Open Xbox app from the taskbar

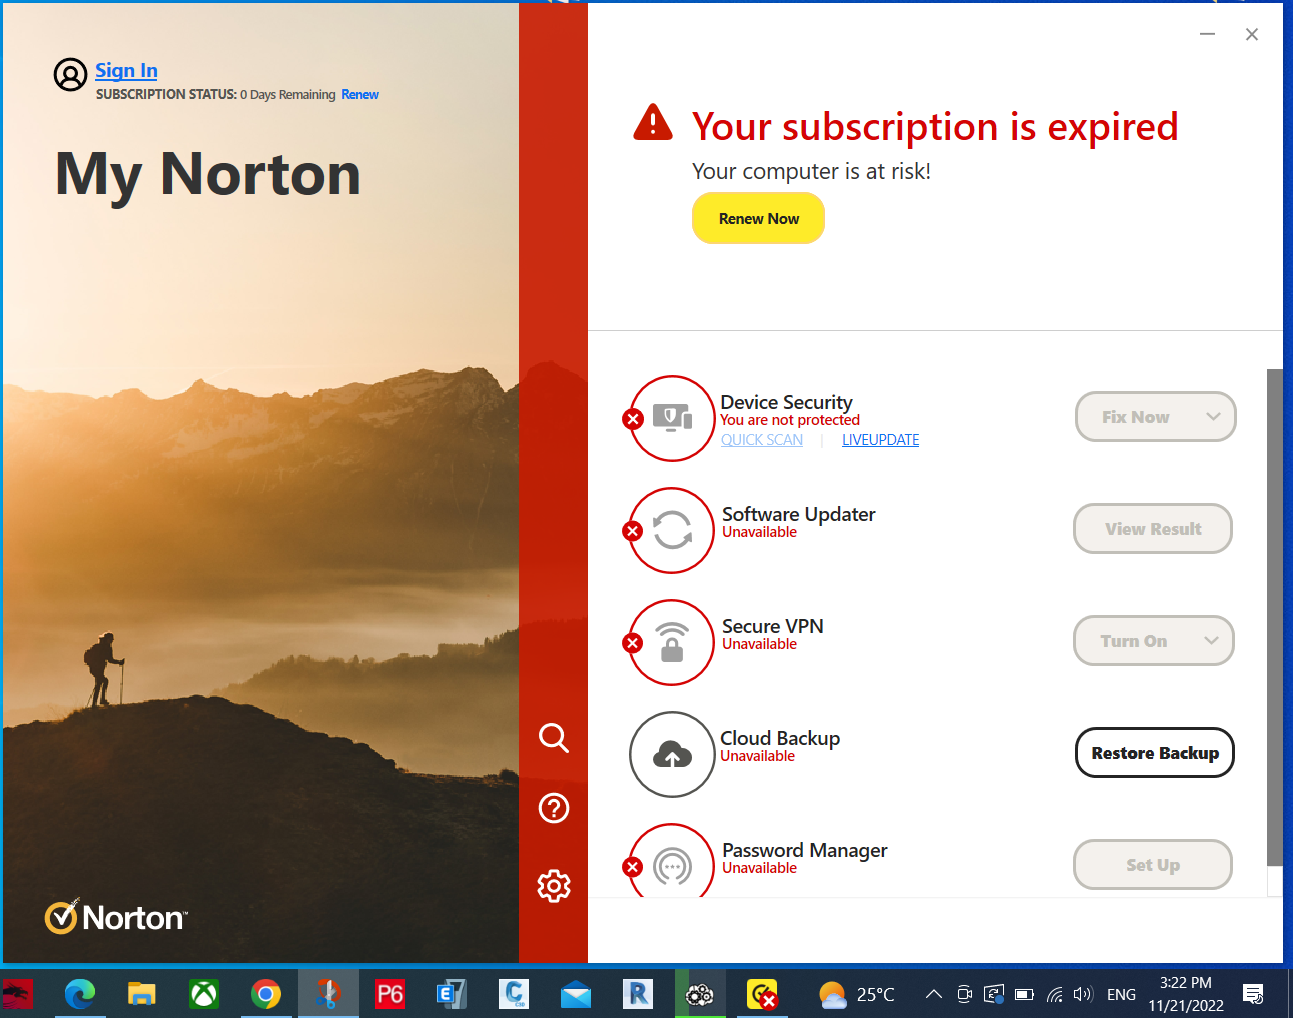tap(204, 994)
